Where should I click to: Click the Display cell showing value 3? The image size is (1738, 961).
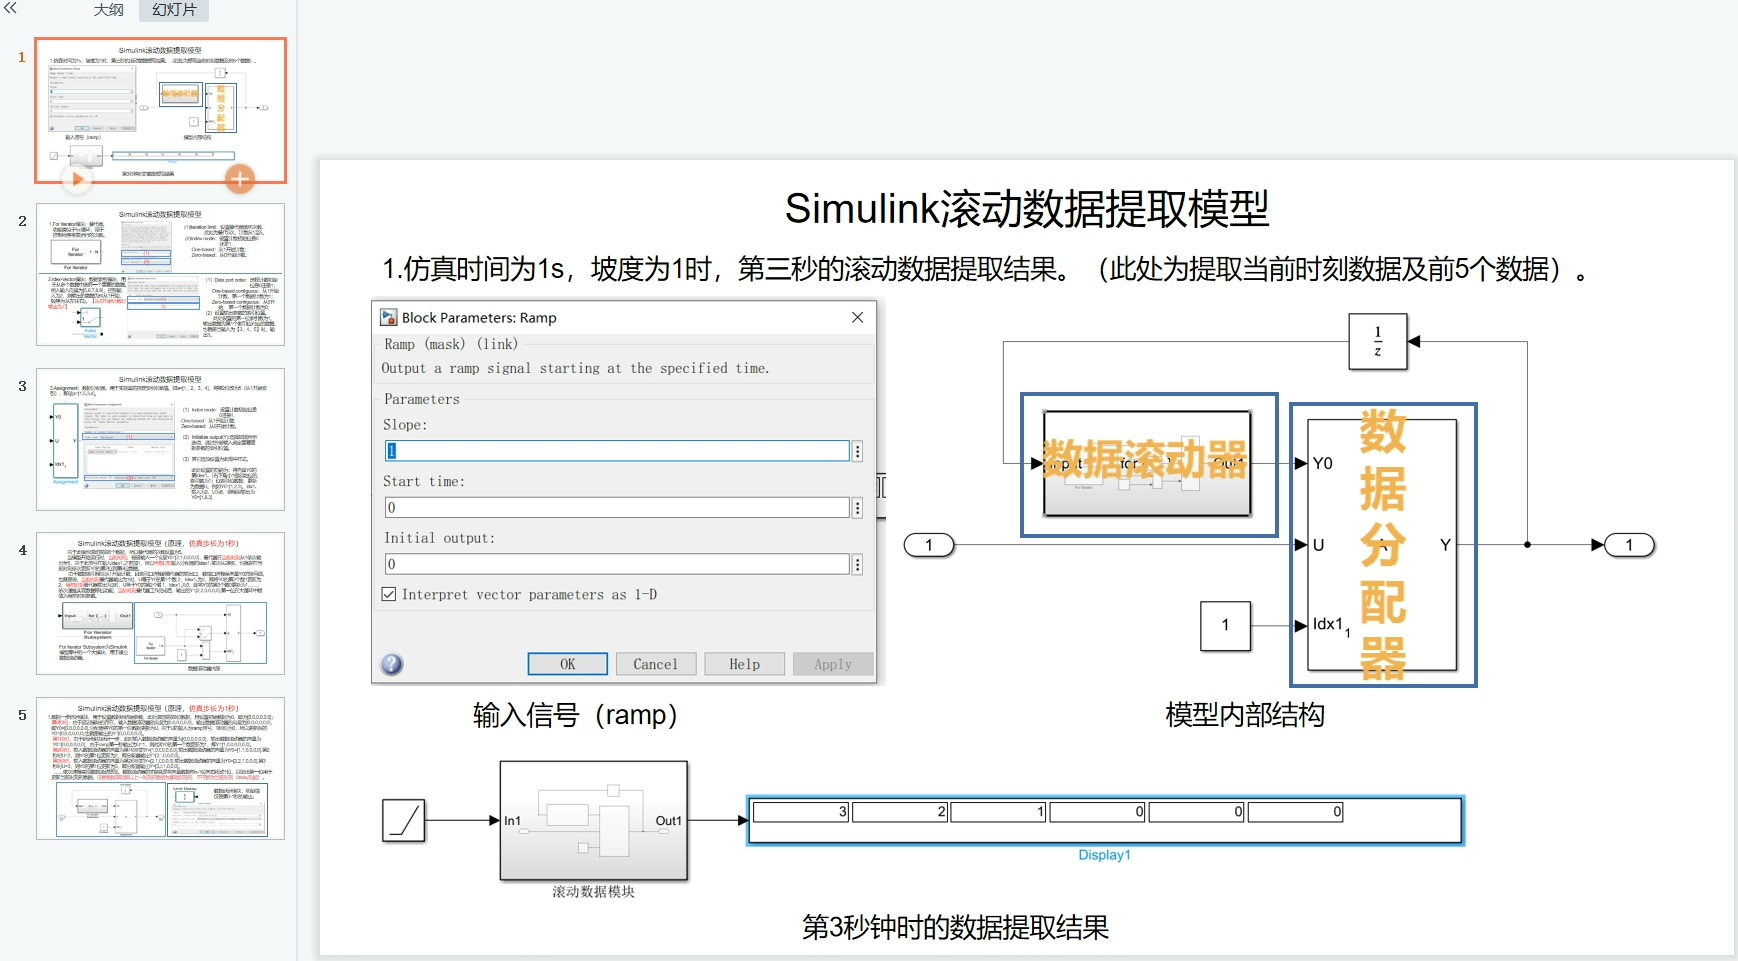click(x=801, y=812)
